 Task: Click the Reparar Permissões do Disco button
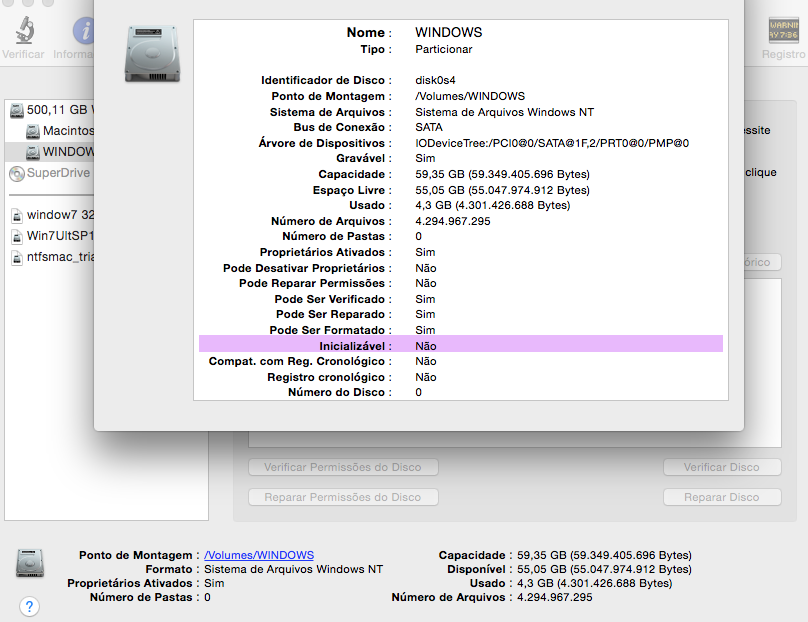pos(343,497)
